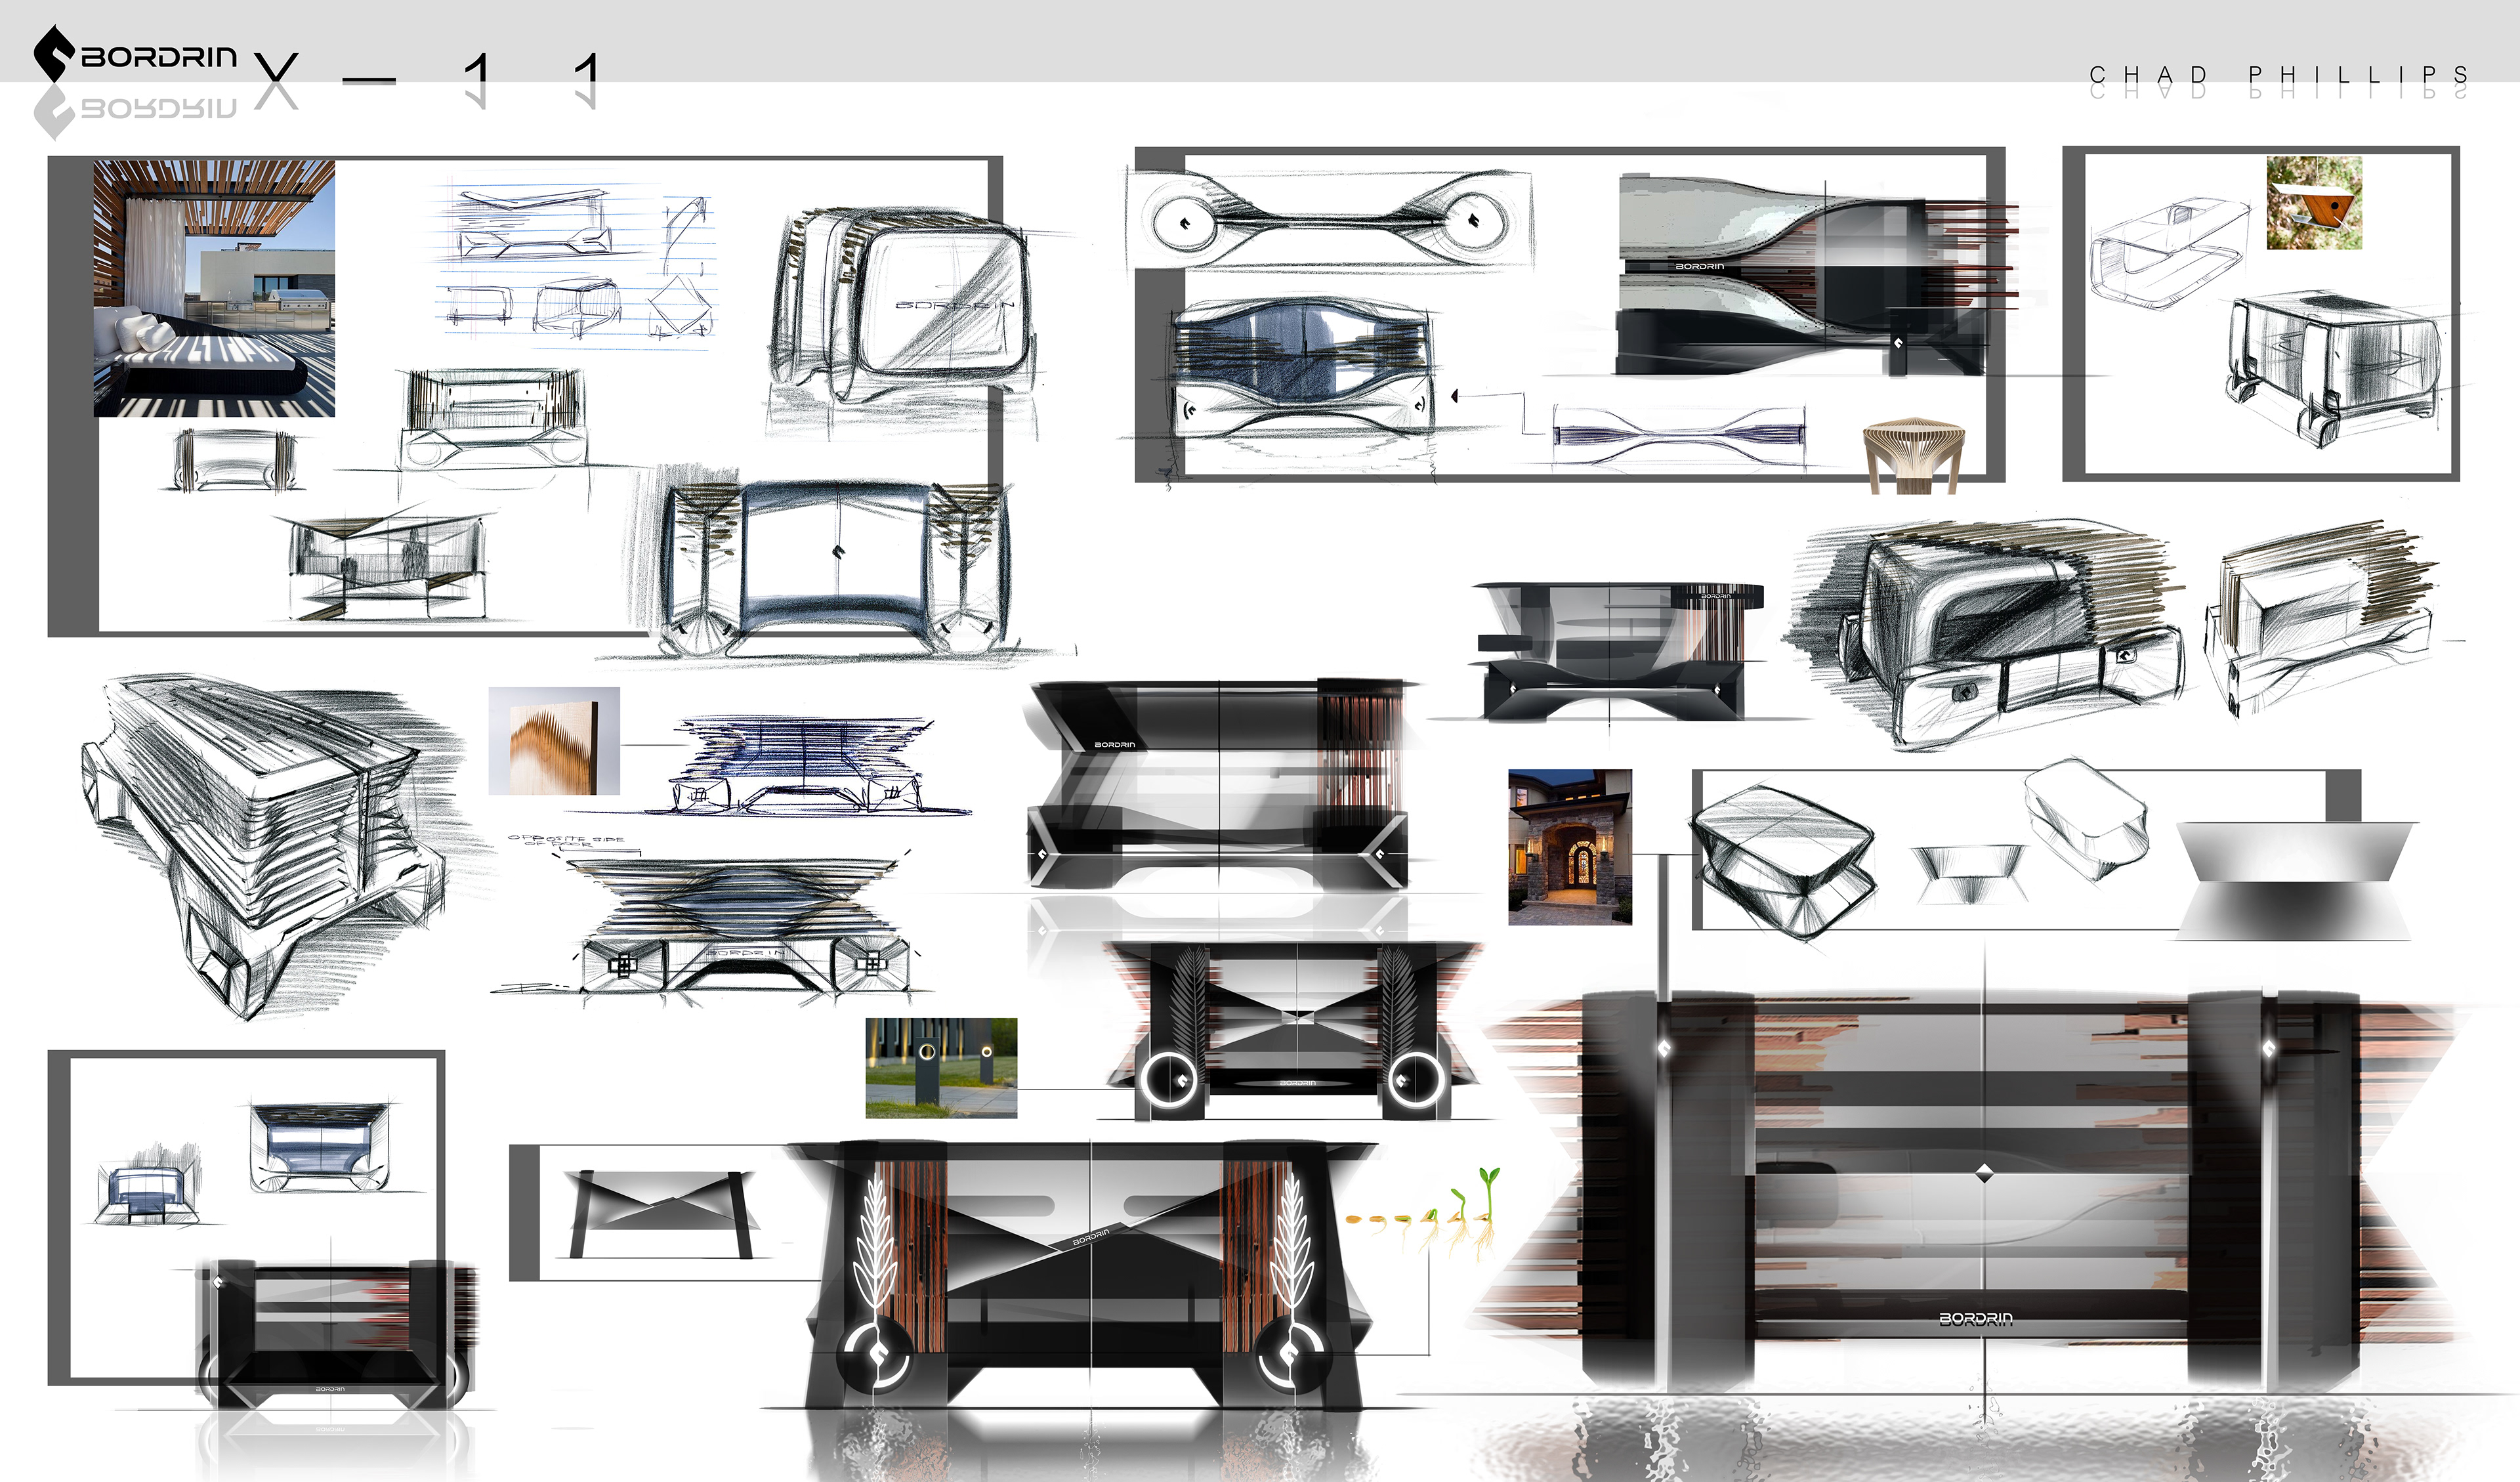Open the rooftop patio bed photo

214,288
